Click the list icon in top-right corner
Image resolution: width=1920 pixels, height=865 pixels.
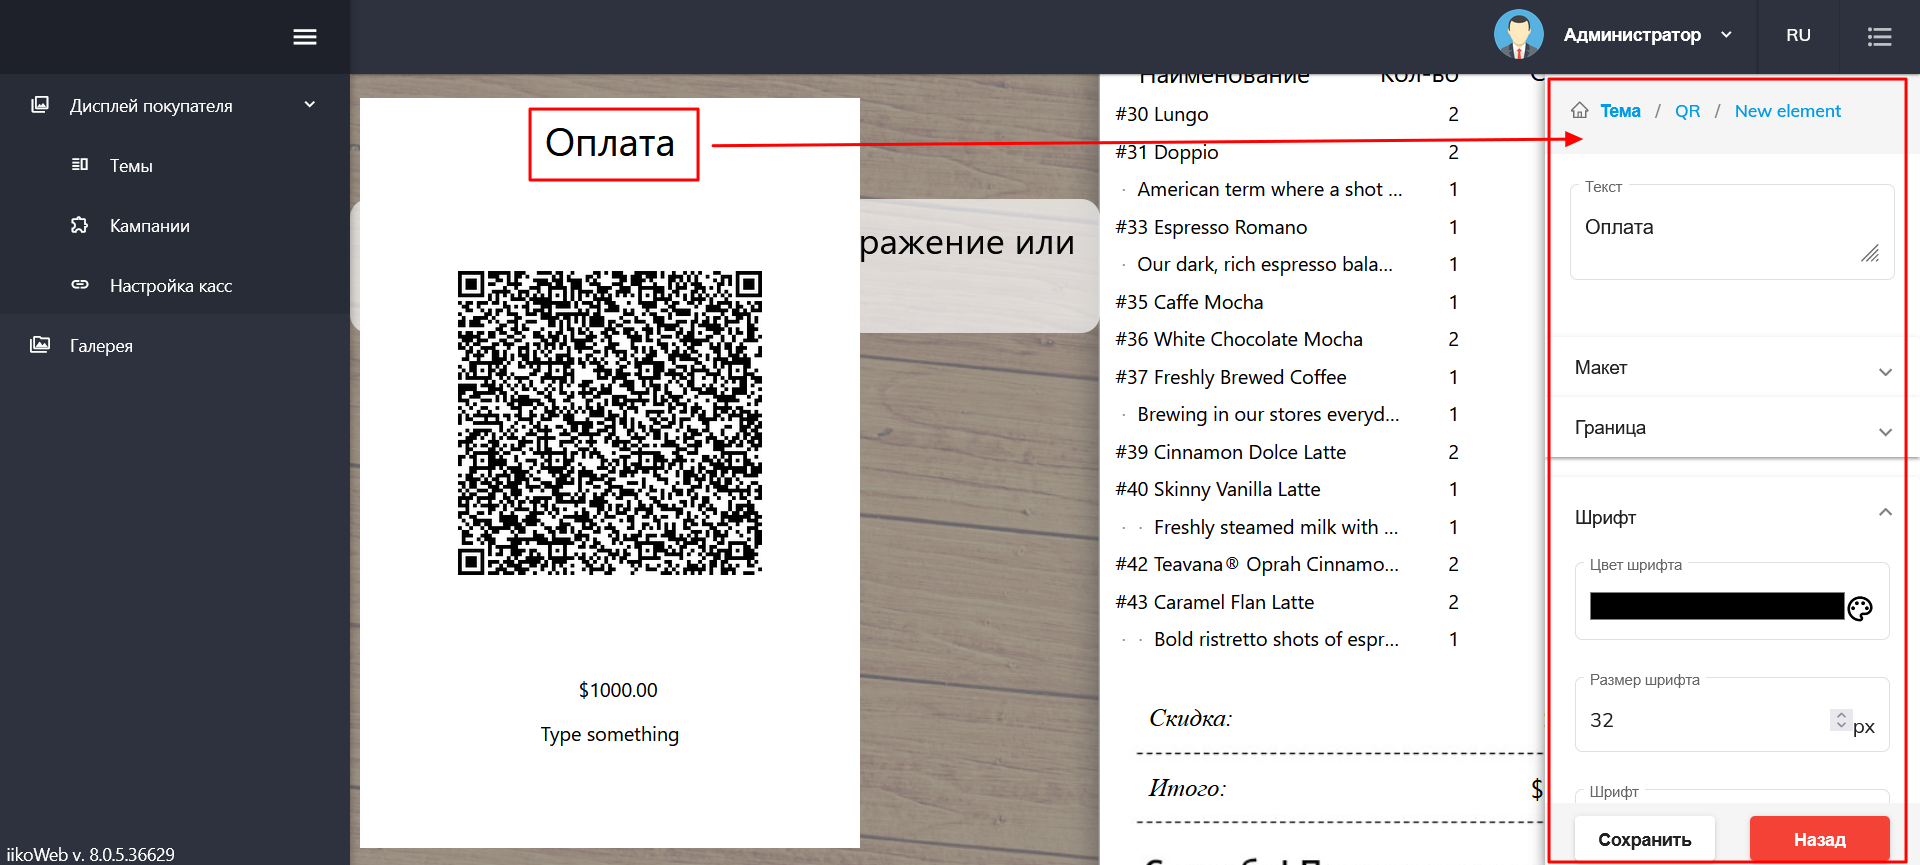1879,37
